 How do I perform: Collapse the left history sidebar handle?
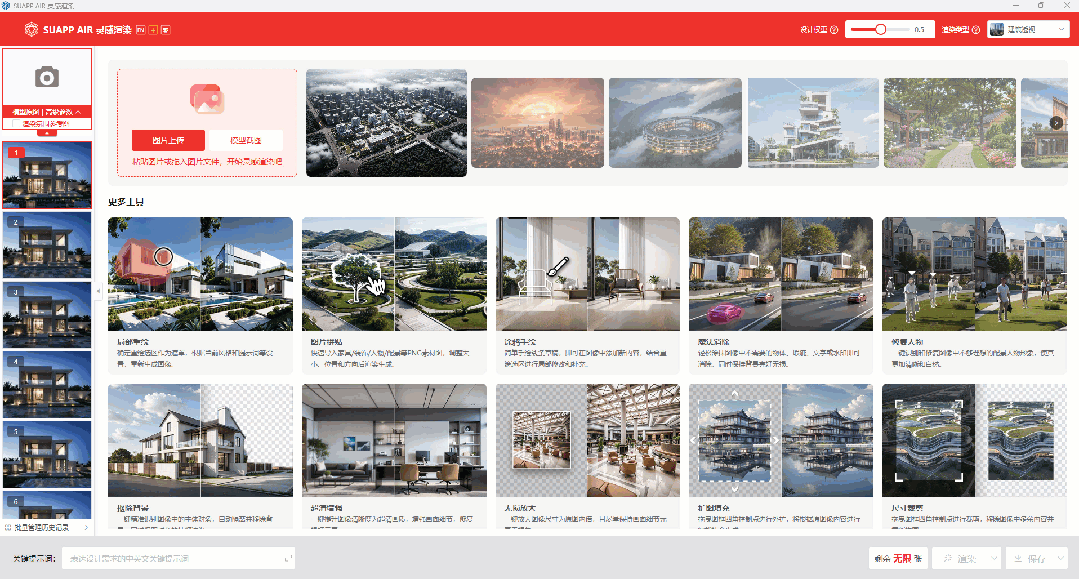pyautogui.click(x=98, y=290)
